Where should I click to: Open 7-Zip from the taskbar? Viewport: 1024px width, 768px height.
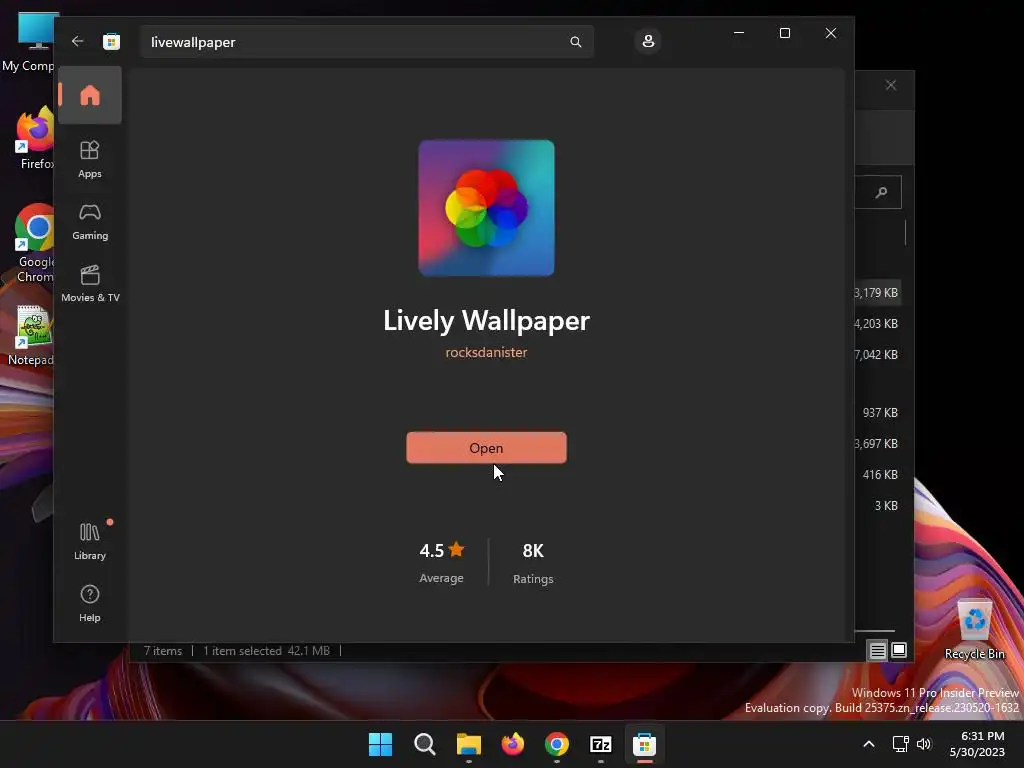(x=600, y=744)
